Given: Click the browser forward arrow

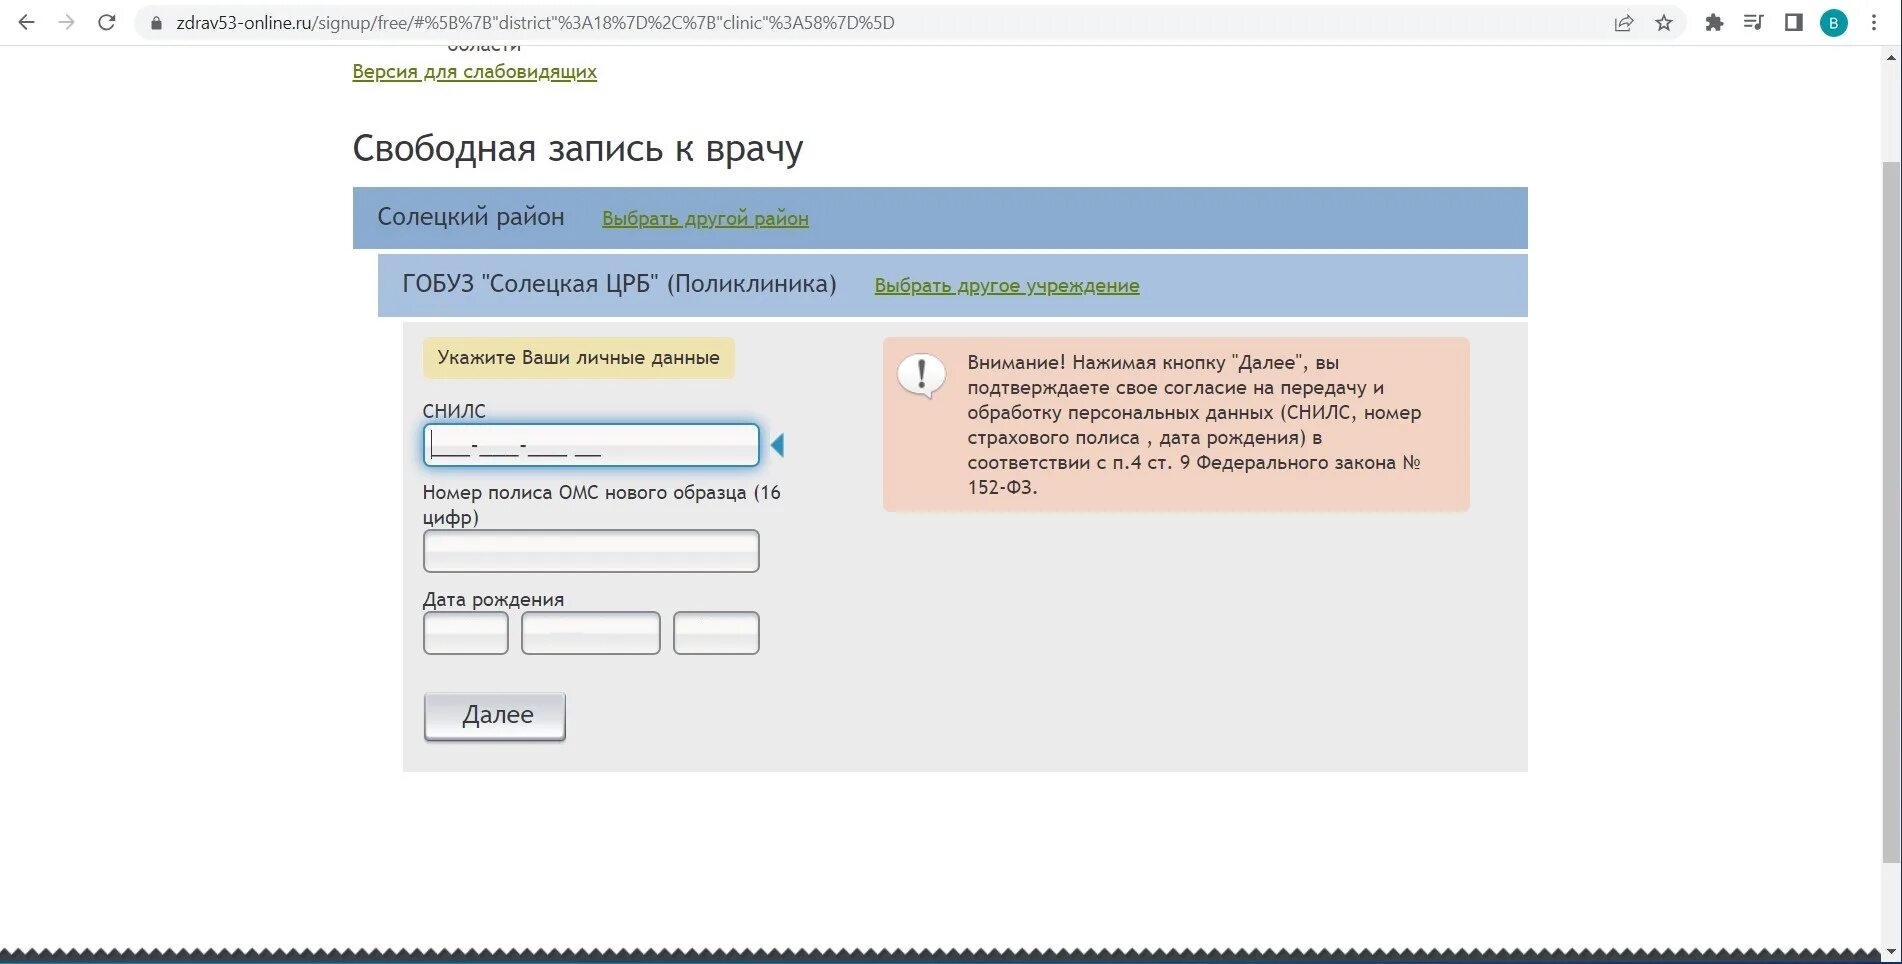Looking at the screenshot, I should coord(67,22).
